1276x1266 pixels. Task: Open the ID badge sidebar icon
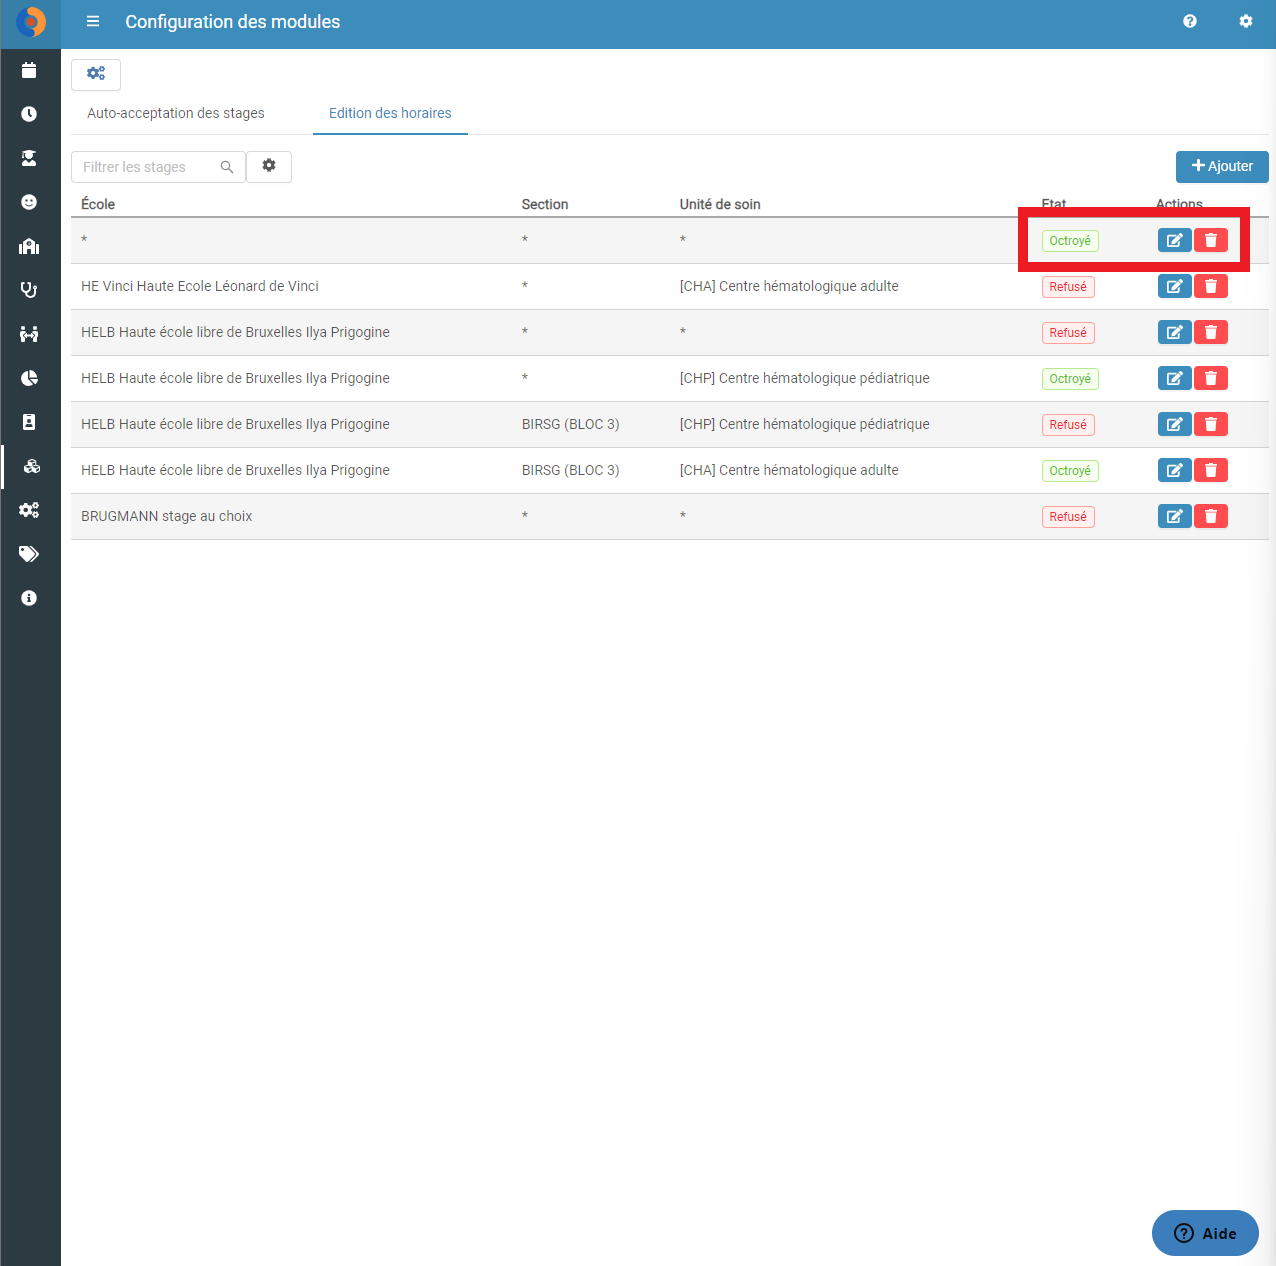click(29, 422)
